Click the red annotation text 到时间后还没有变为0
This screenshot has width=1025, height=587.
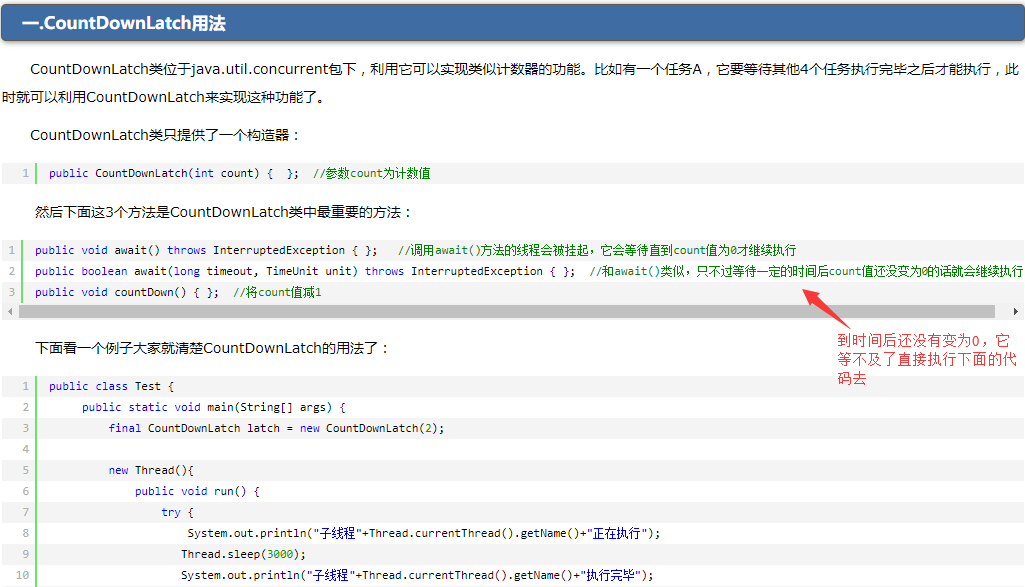926,360
